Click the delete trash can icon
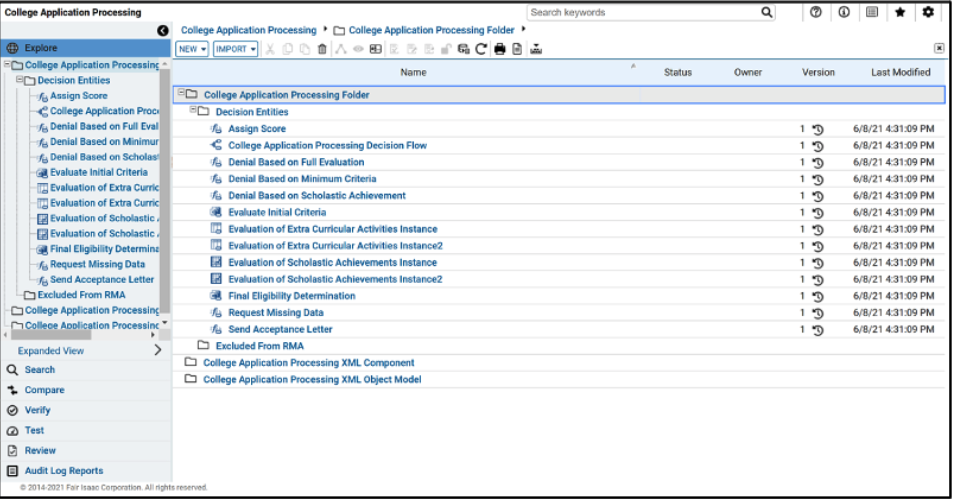Screen dimensions: 953x499 pos(322,49)
